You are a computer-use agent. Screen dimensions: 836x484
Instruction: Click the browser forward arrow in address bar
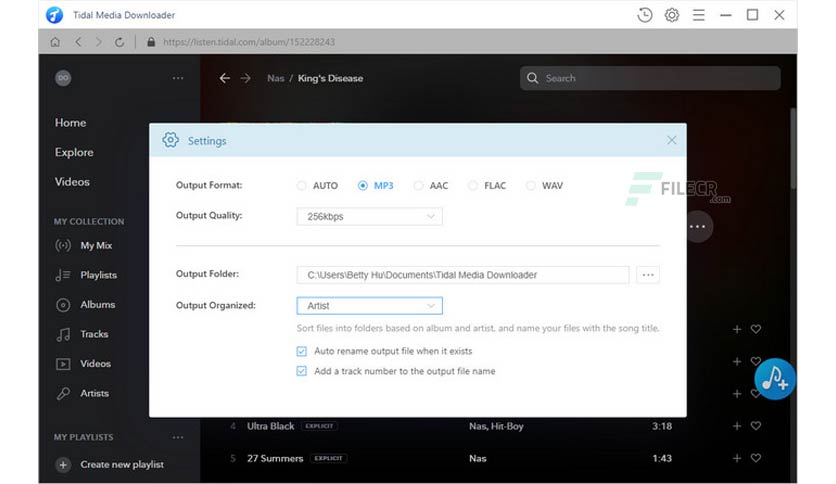coord(98,42)
